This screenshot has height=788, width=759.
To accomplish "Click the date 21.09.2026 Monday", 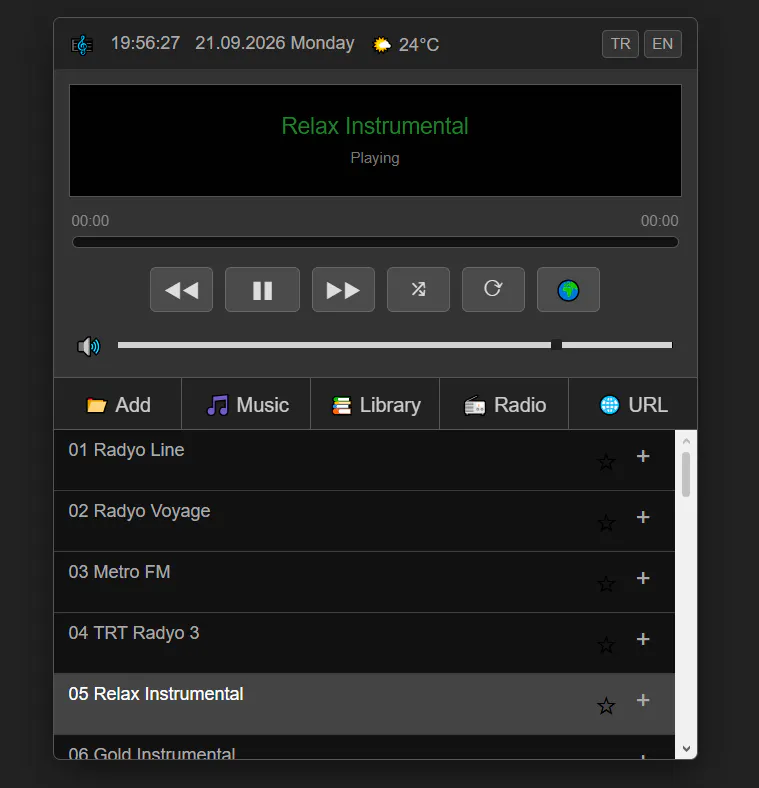I will [274, 43].
